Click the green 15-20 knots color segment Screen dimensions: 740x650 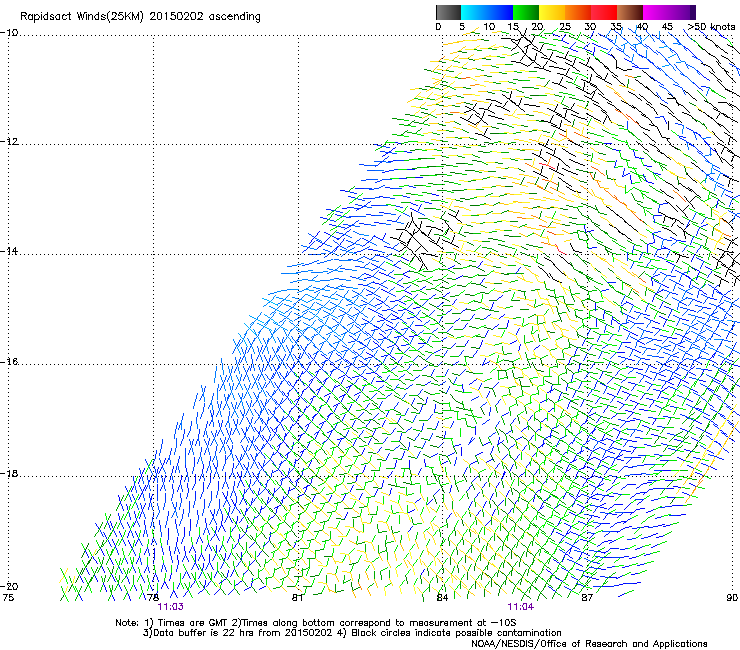526,12
